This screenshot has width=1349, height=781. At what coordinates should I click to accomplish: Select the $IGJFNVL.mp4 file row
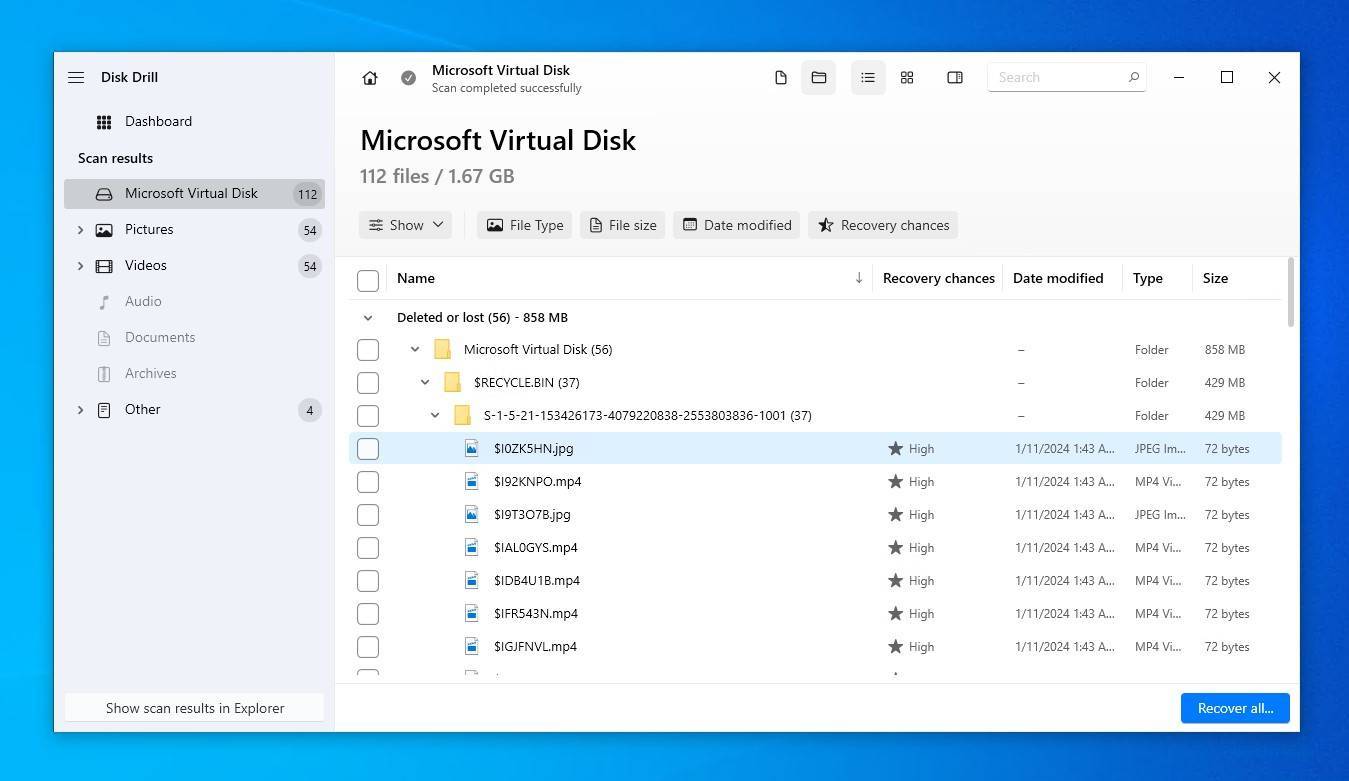(x=815, y=647)
